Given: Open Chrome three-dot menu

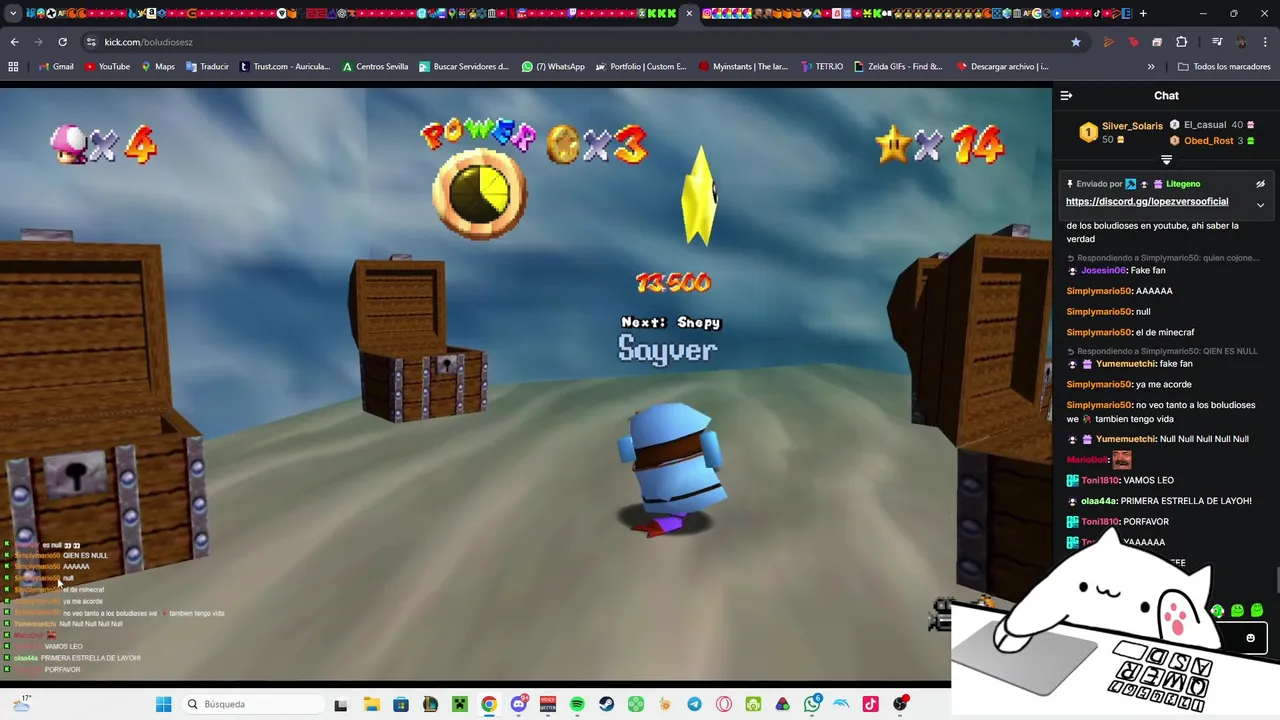Looking at the screenshot, I should tap(1266, 42).
